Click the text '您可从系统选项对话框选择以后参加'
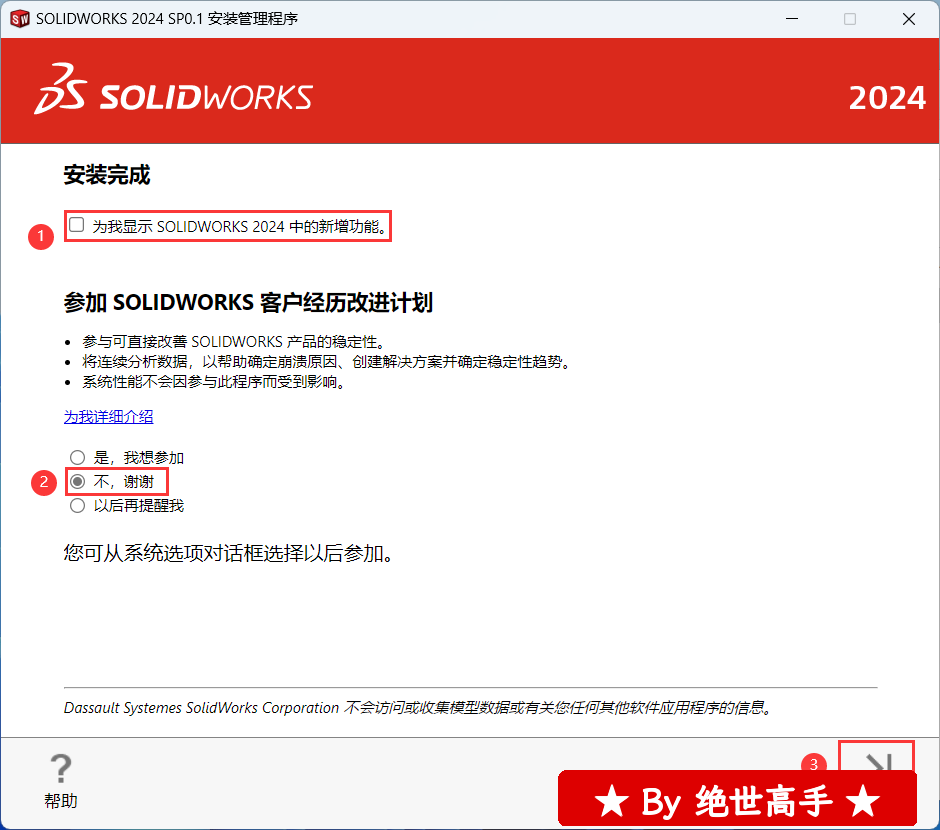The image size is (940, 830). tap(228, 553)
